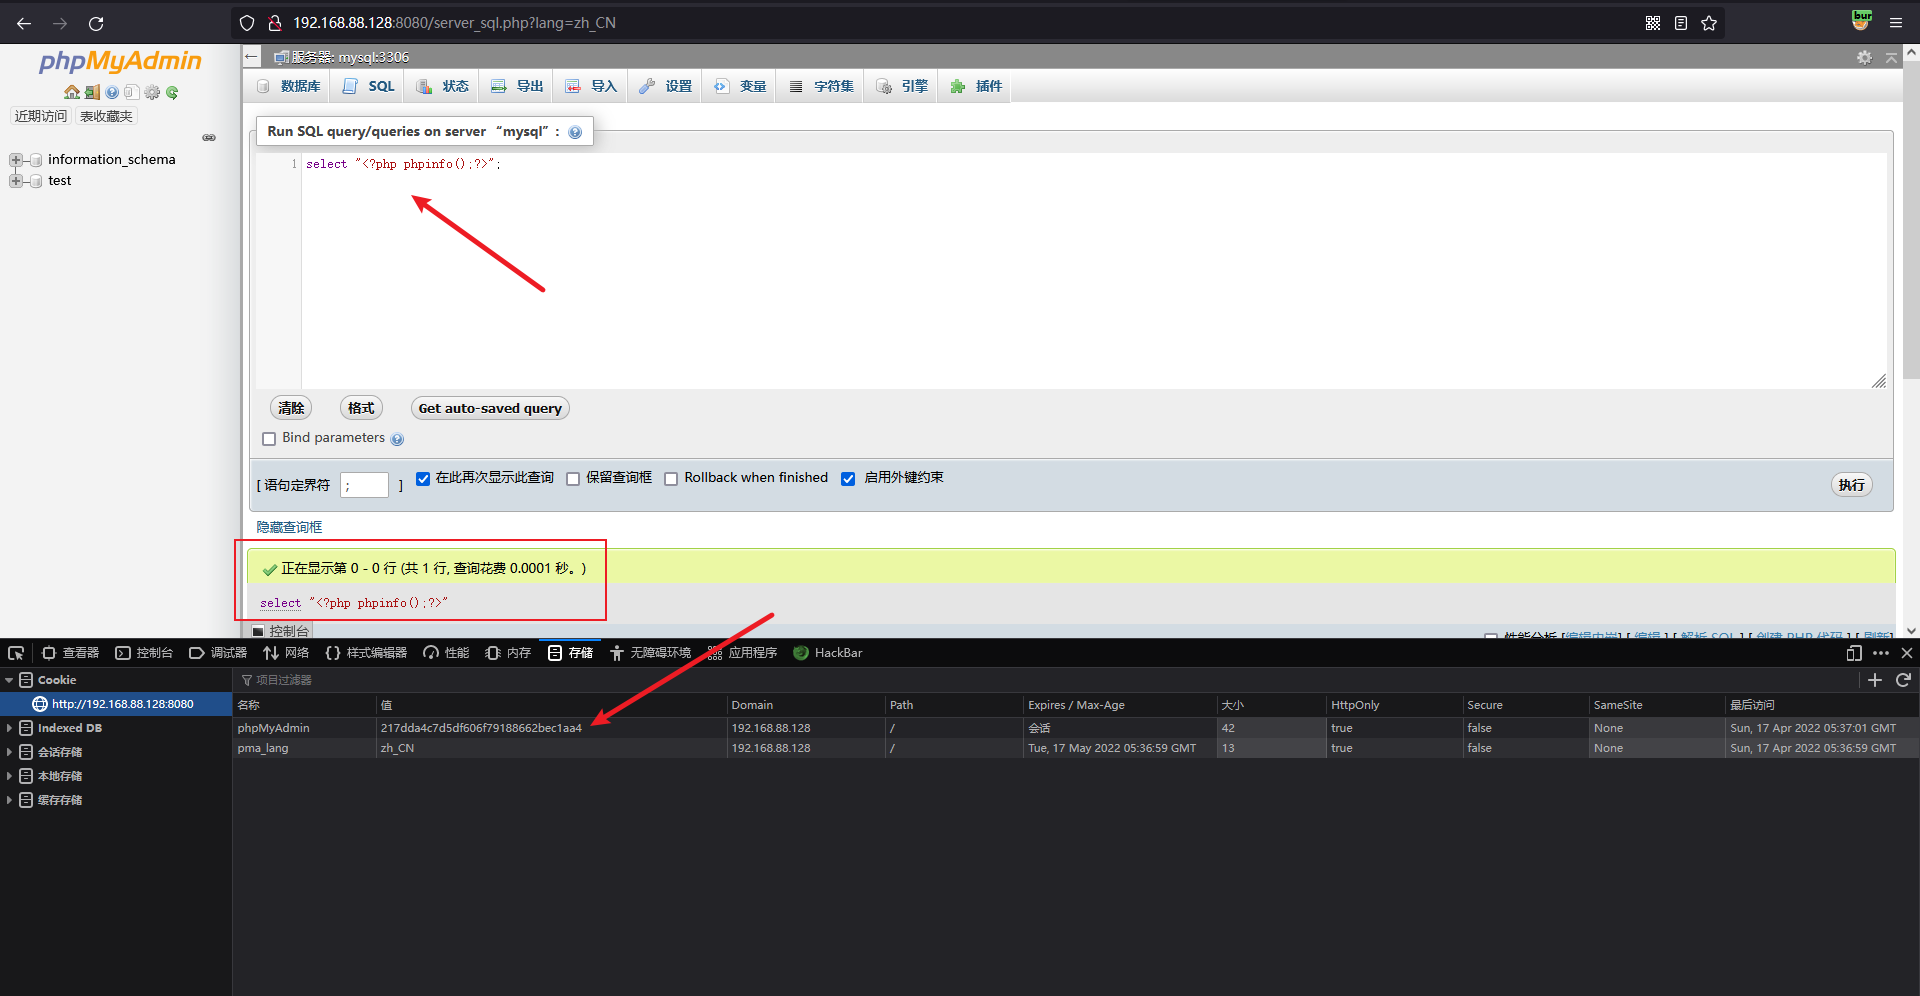Image resolution: width=1920 pixels, height=996 pixels.
Task: Enable the retain query box checkbox
Action: 573,479
